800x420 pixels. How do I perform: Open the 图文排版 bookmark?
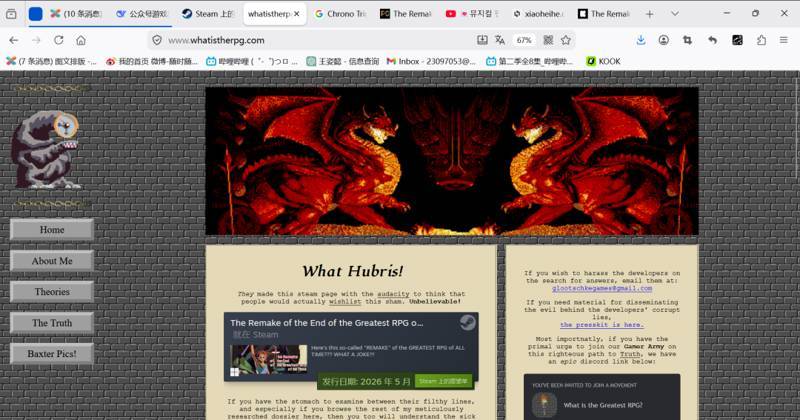coord(51,61)
